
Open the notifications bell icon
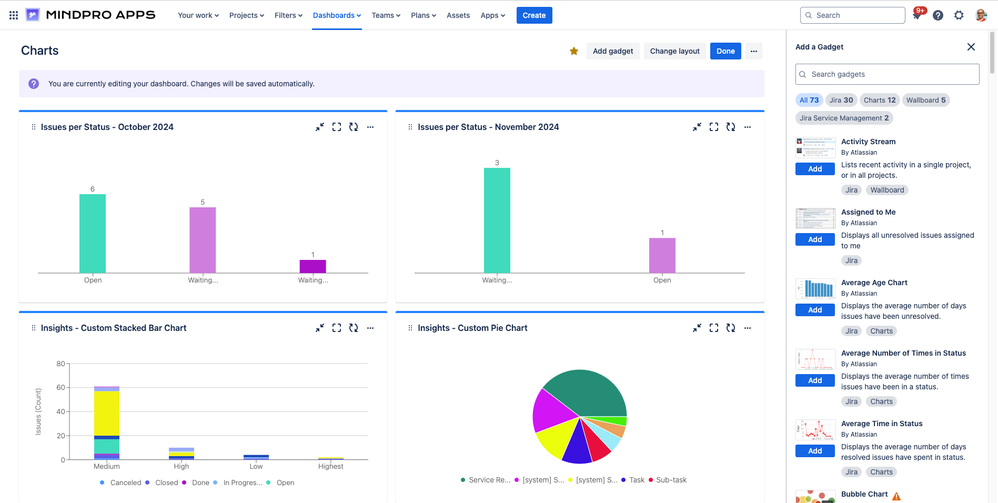(917, 15)
